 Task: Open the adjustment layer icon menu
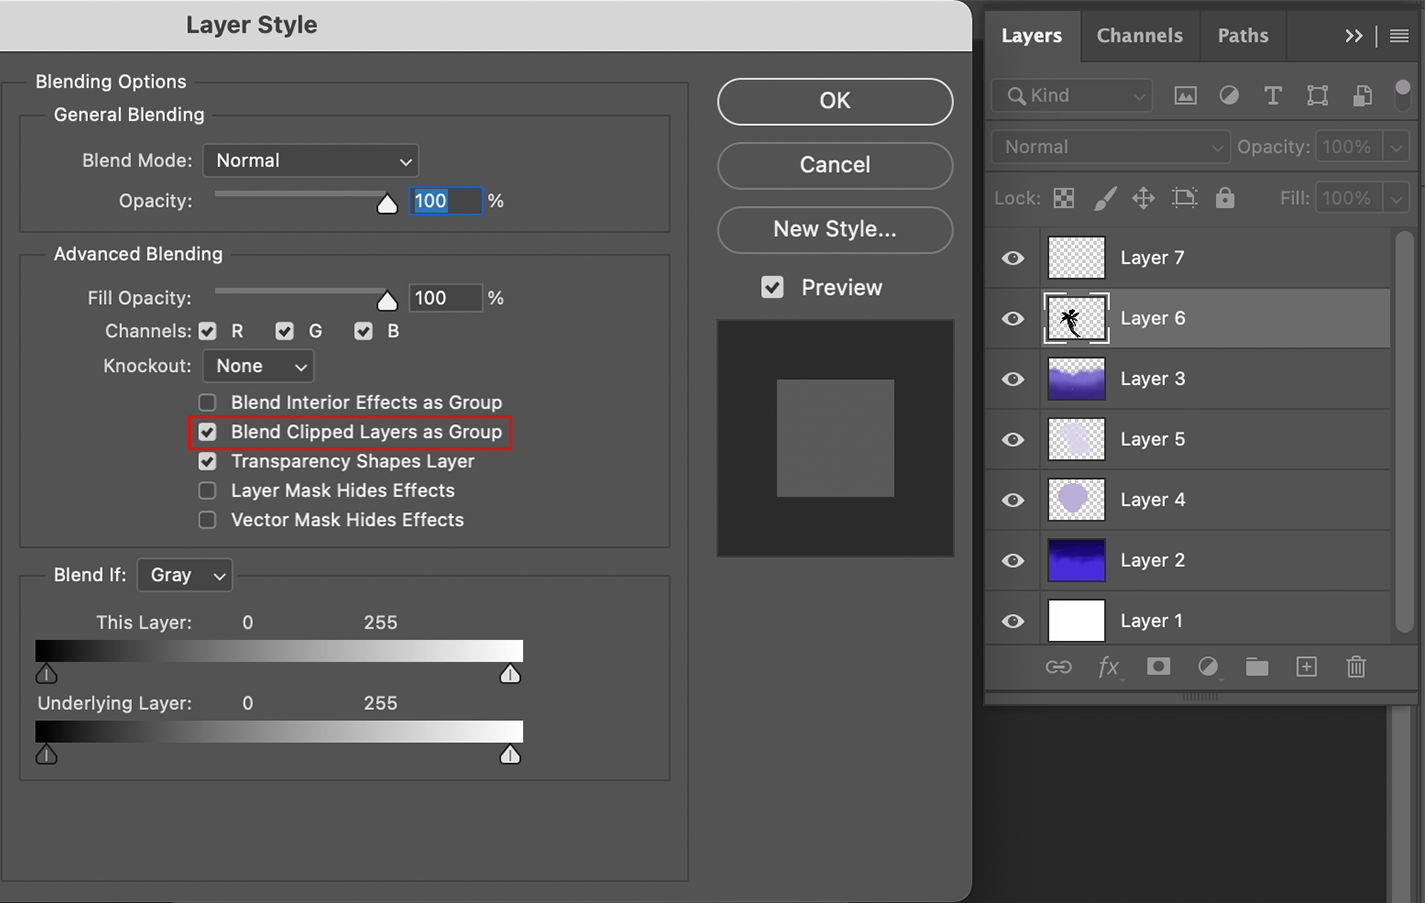click(x=1208, y=667)
